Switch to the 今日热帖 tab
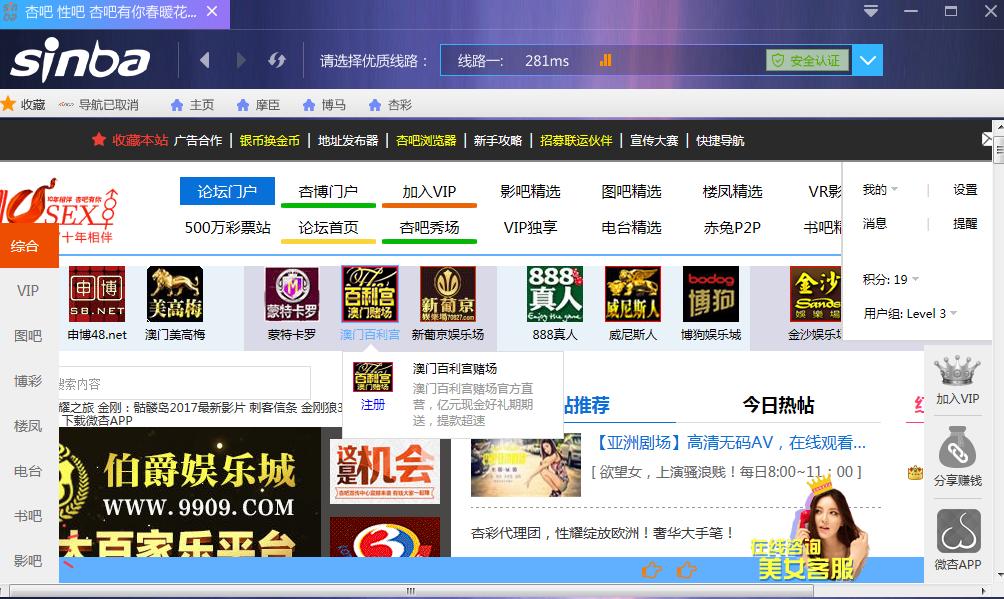Image resolution: width=1004 pixels, height=599 pixels. tap(778, 405)
